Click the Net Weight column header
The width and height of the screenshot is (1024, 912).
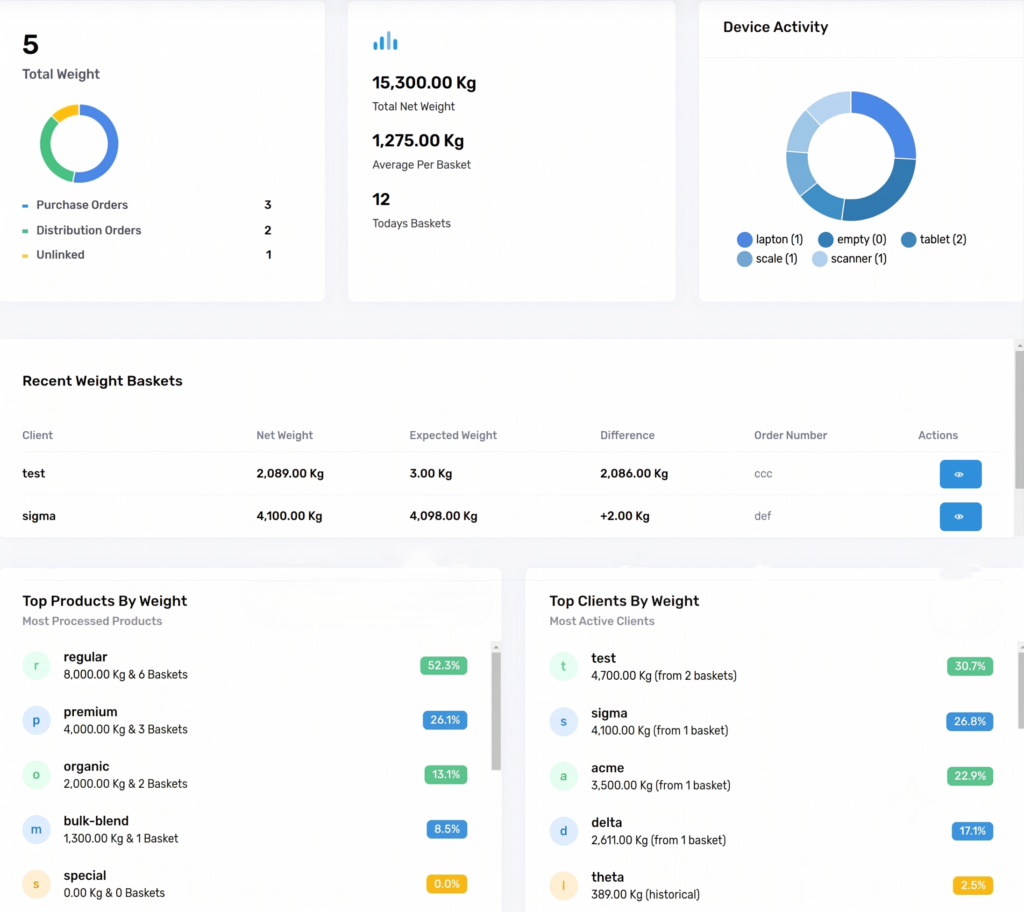pyautogui.click(x=284, y=435)
